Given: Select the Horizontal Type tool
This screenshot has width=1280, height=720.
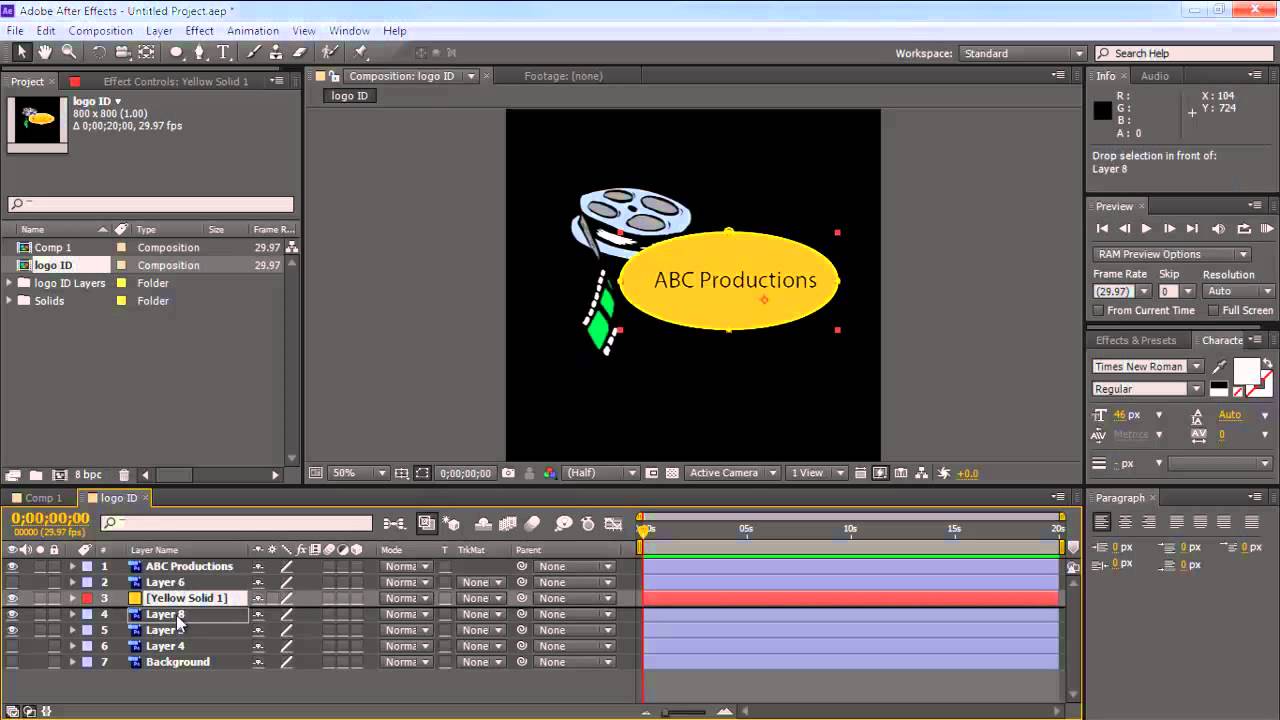Looking at the screenshot, I should 223,53.
